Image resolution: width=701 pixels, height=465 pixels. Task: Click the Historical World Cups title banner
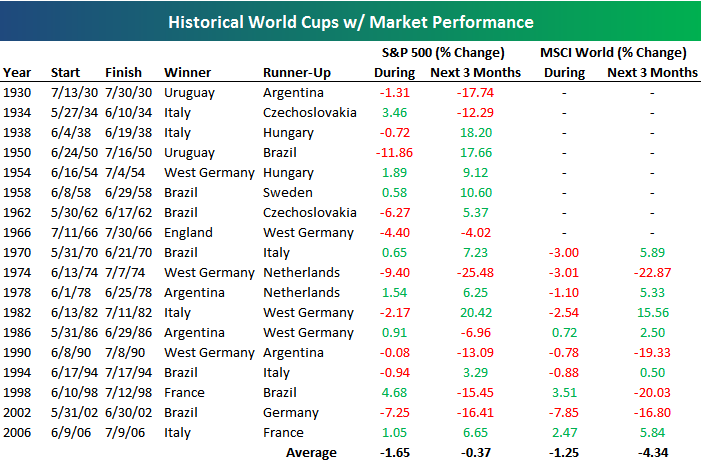pyautogui.click(x=350, y=21)
